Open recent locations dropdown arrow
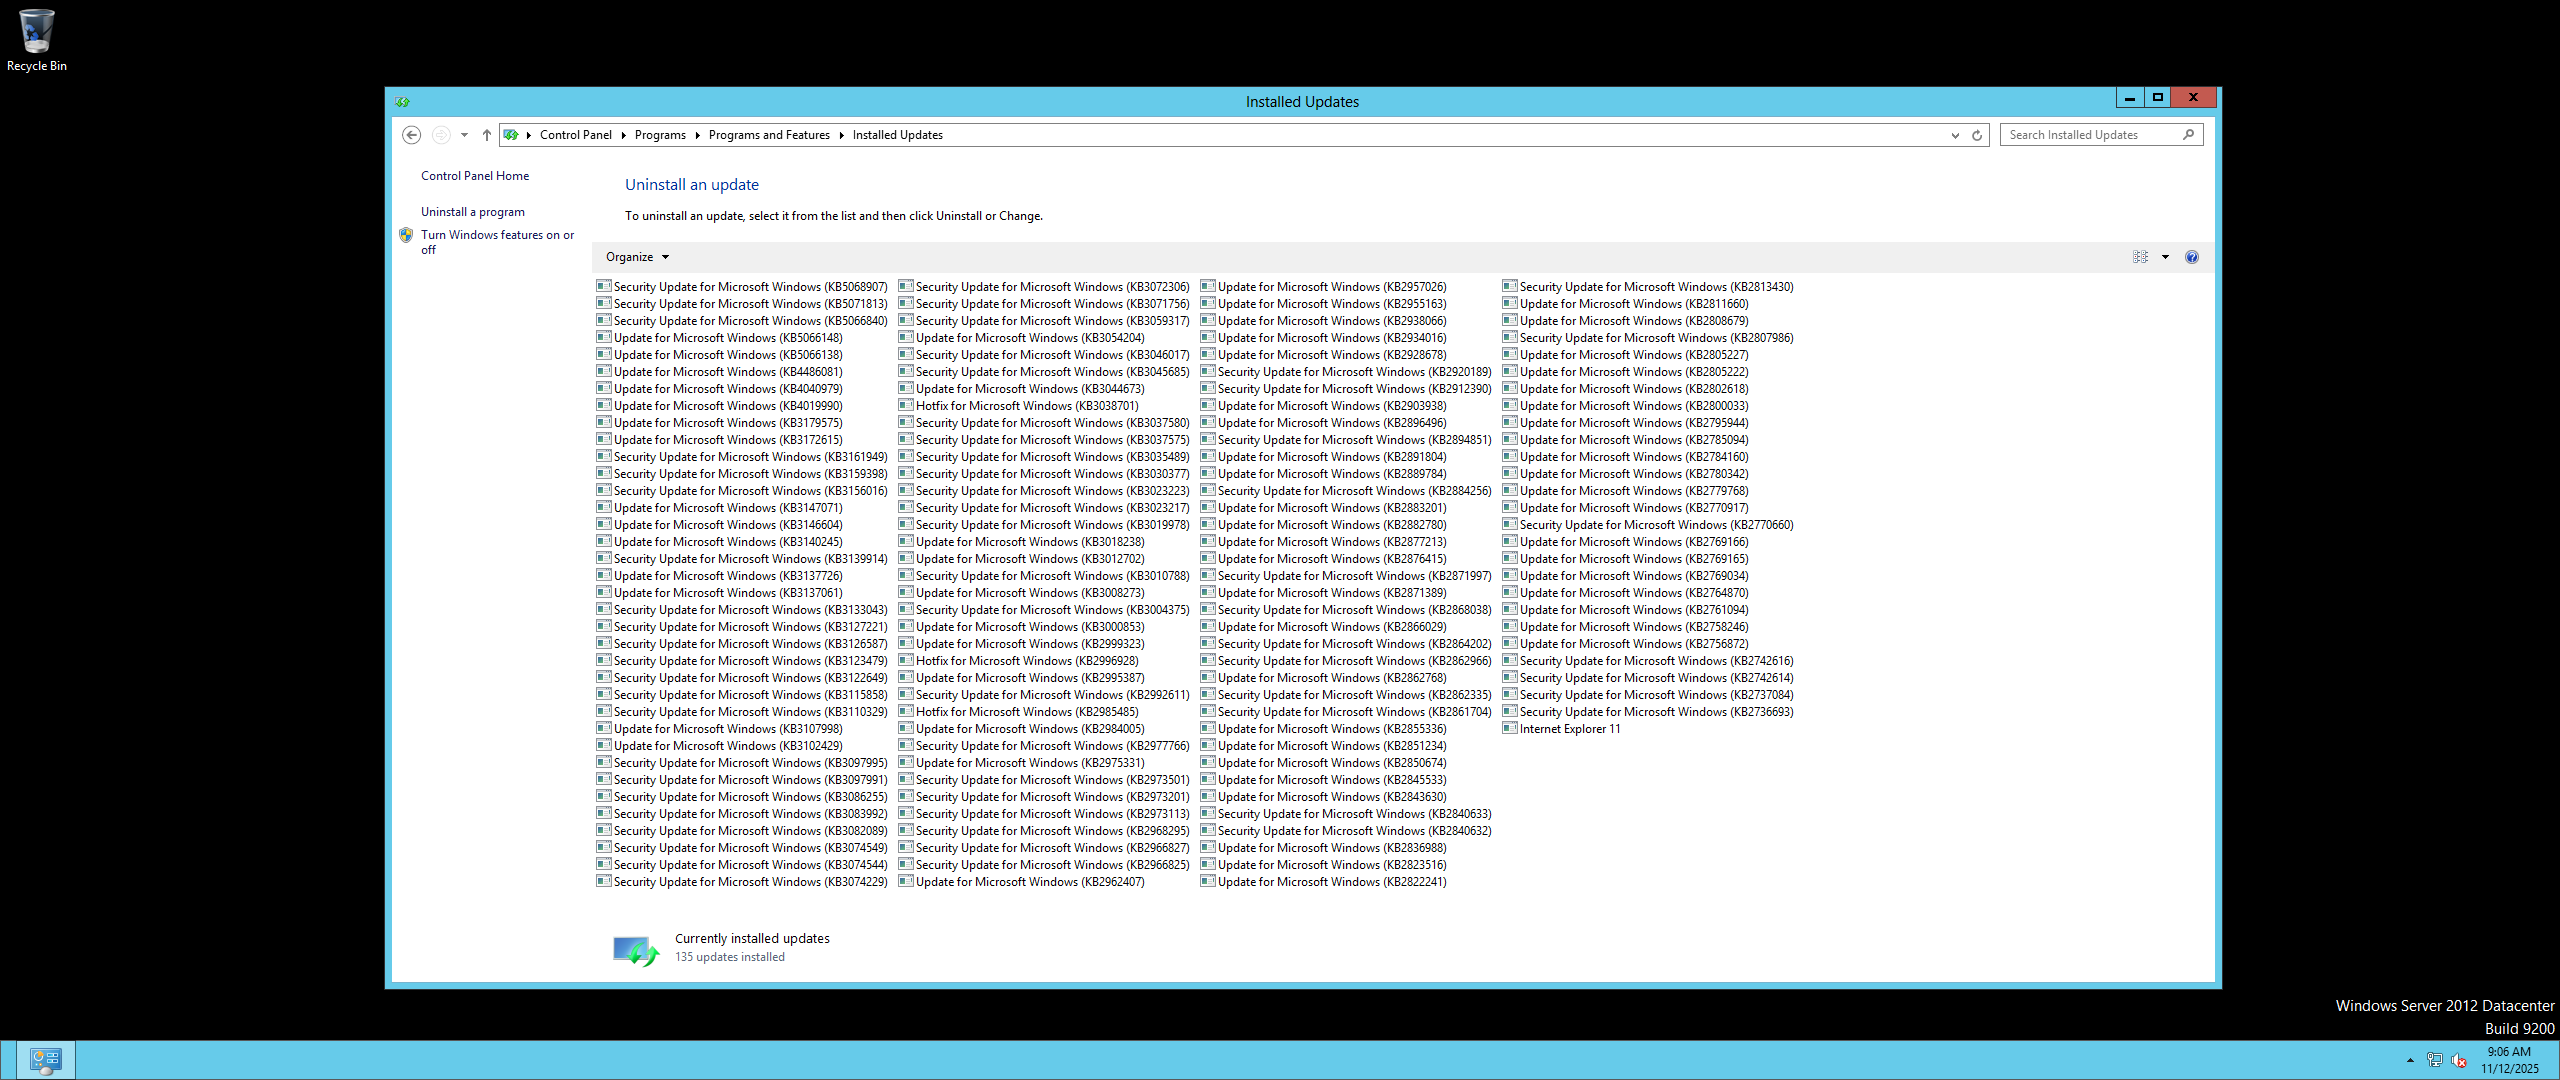2560x1080 pixels. (x=464, y=135)
